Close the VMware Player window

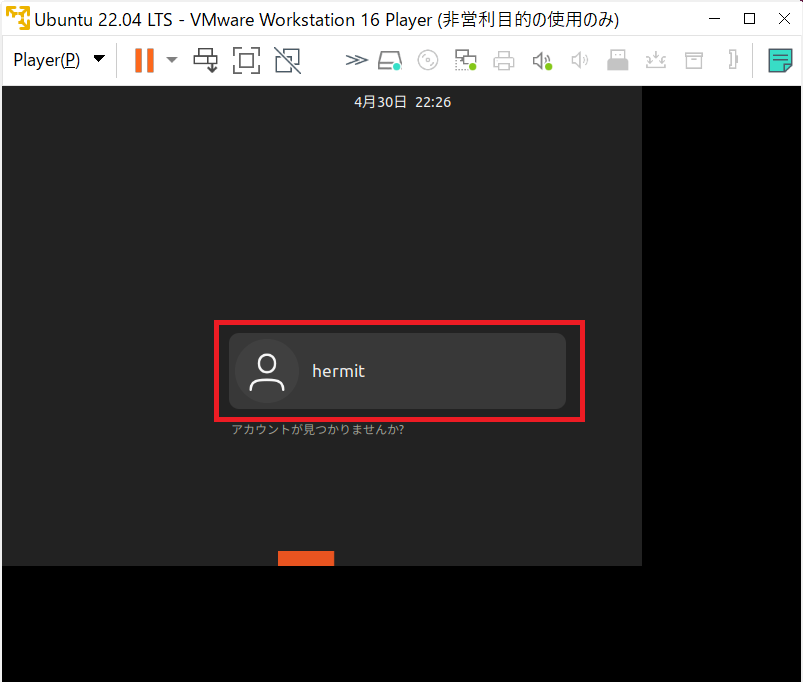784,18
